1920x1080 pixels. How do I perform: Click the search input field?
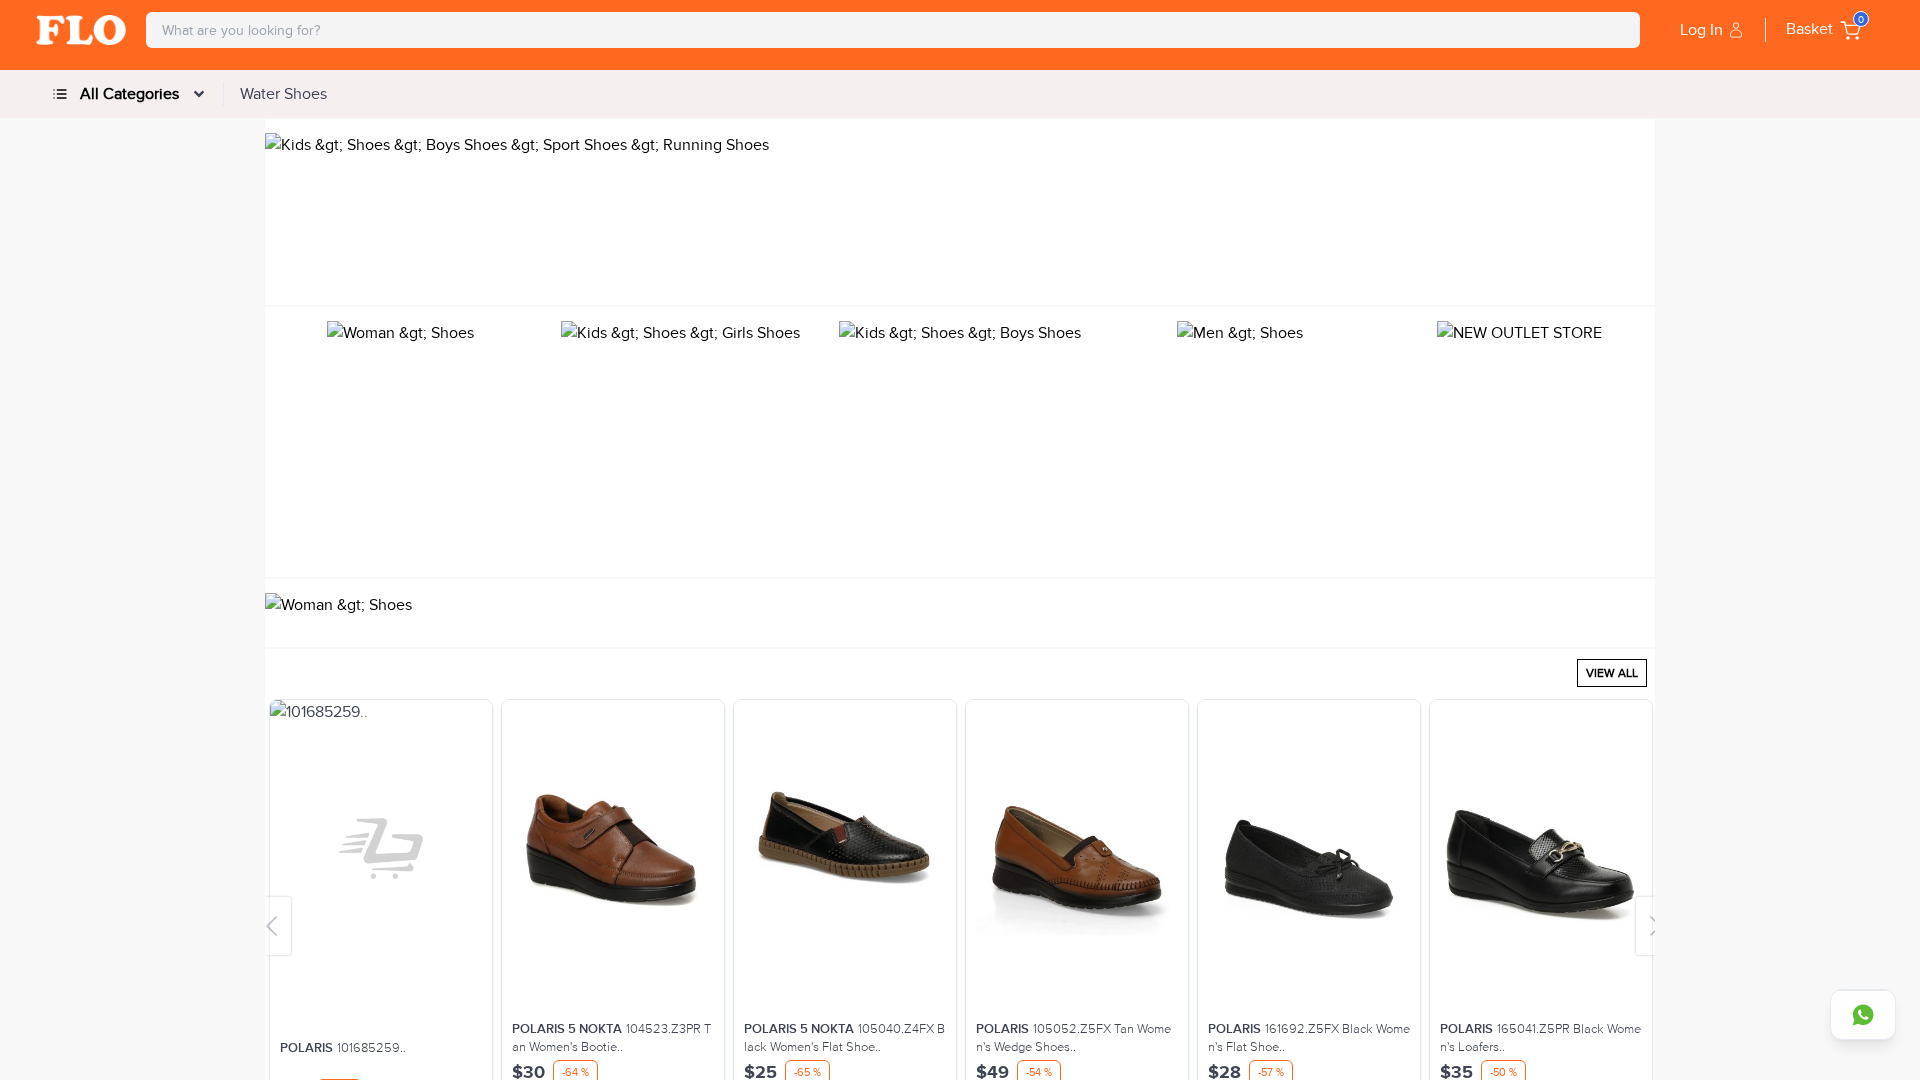[x=892, y=30]
